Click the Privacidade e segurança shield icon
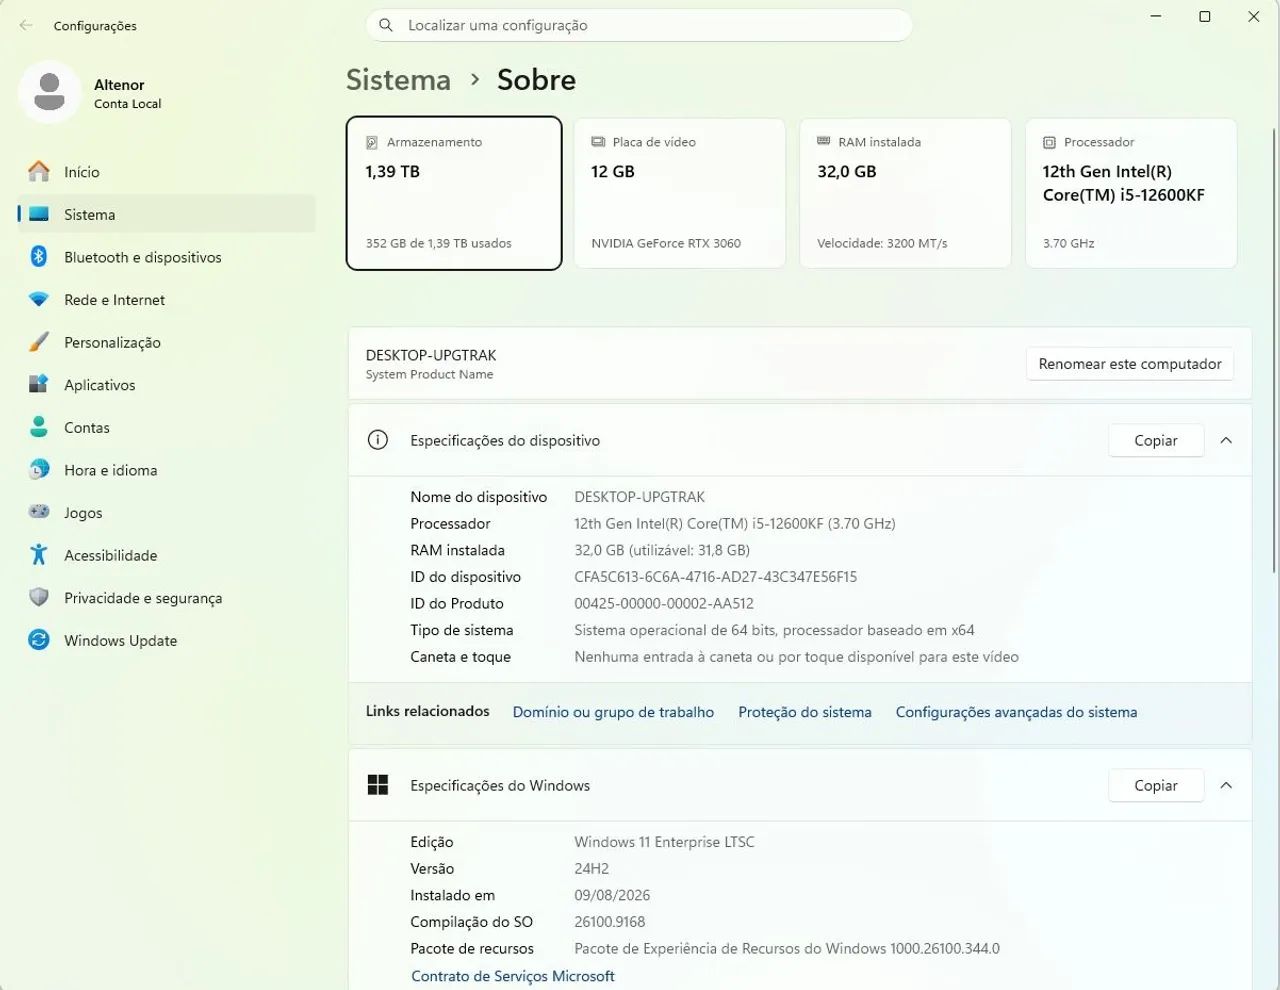The width and height of the screenshot is (1280, 990). 39,597
